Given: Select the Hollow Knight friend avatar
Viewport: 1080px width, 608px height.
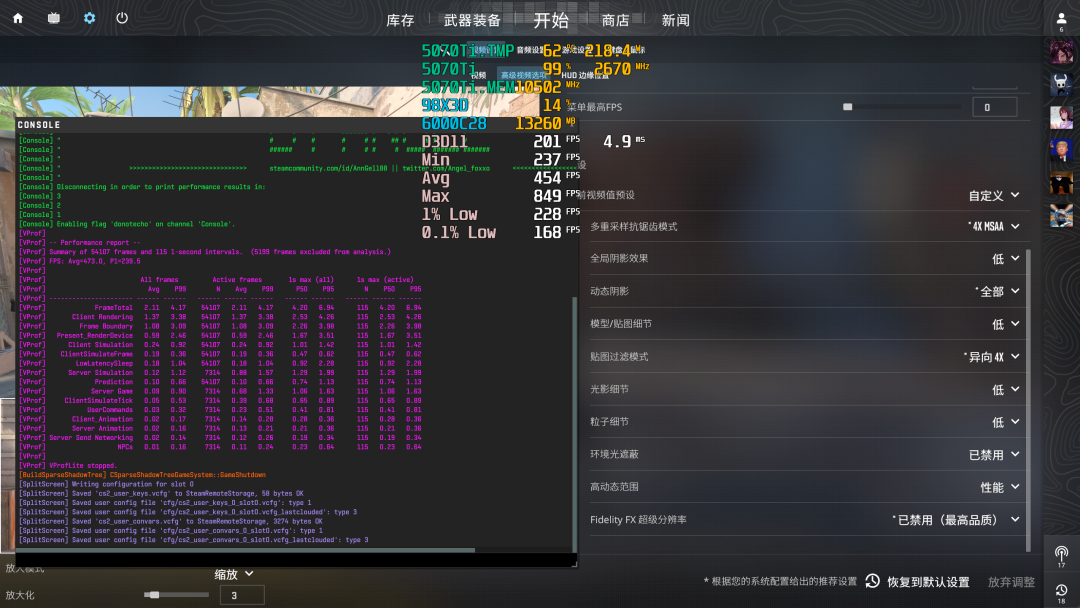Looking at the screenshot, I should point(1061,85).
